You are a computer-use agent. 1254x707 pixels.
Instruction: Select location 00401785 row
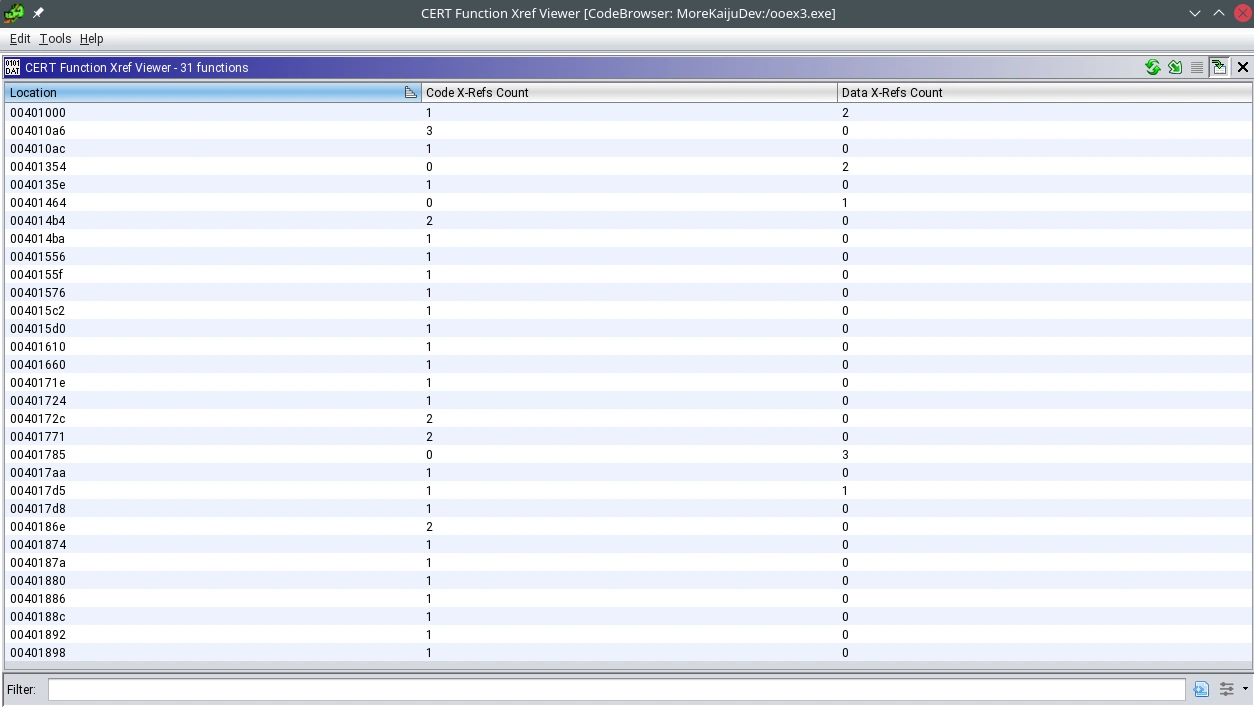(x=627, y=455)
